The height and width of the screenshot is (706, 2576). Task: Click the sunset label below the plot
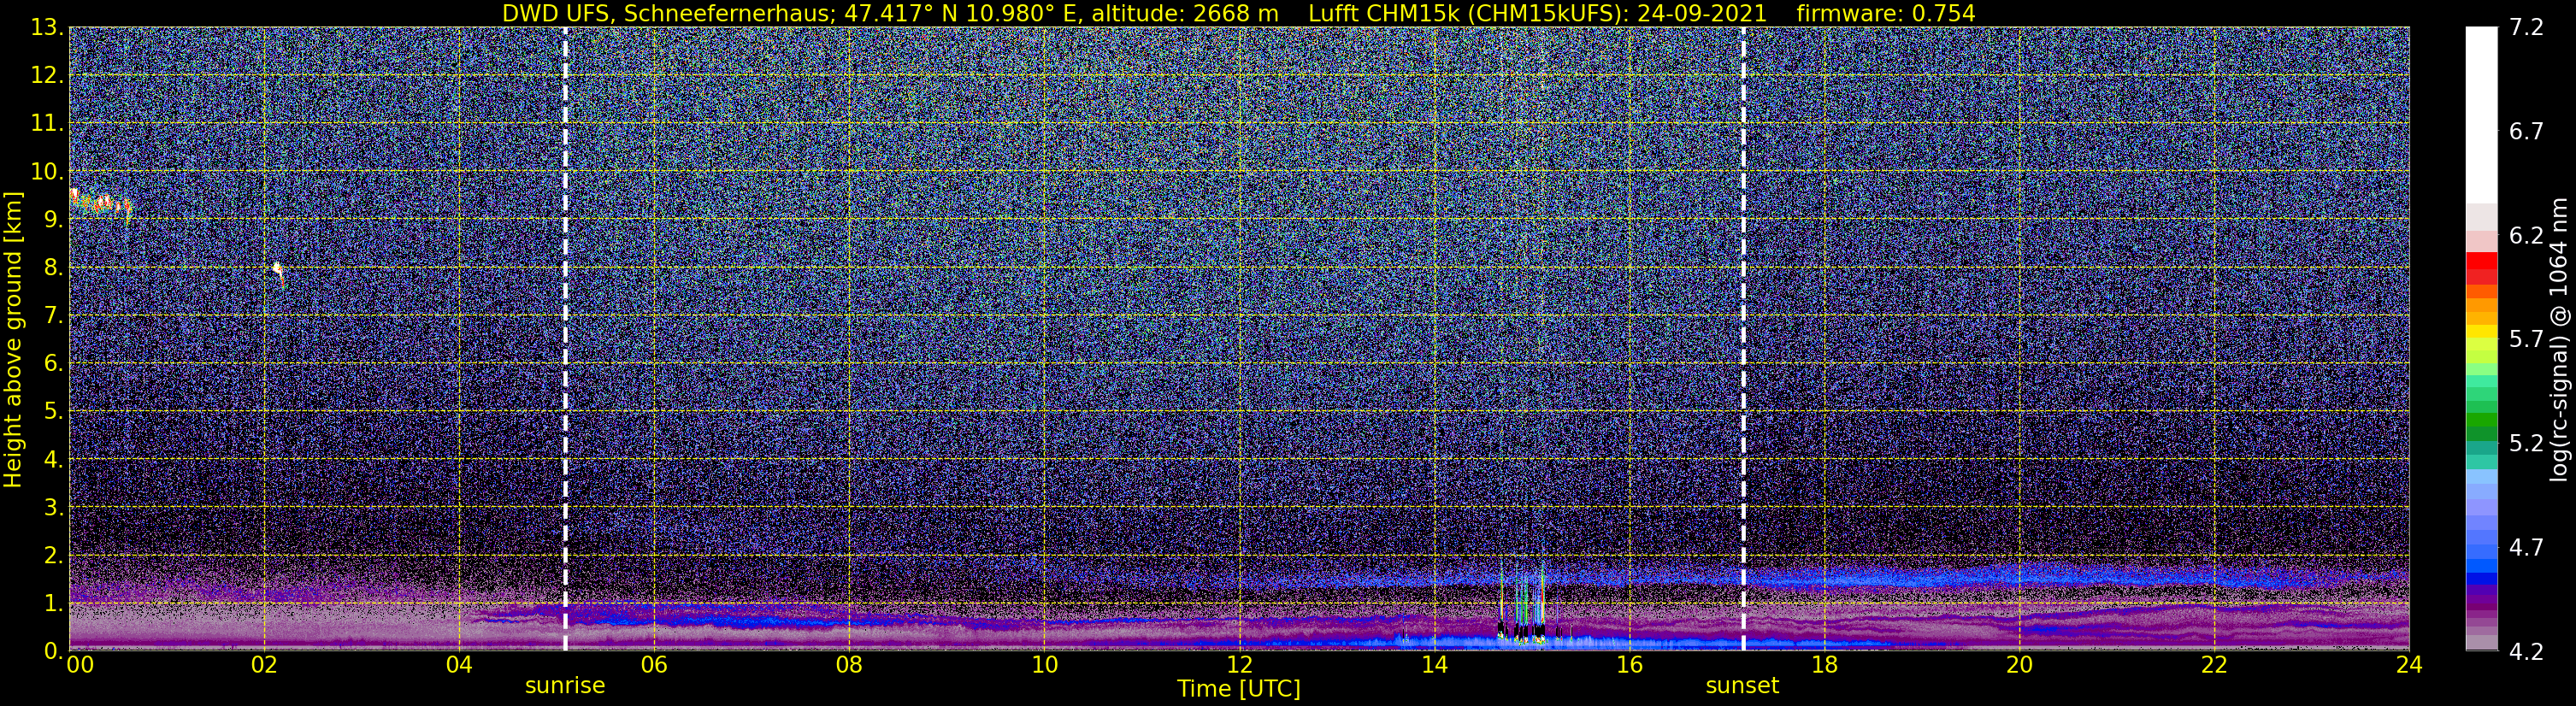click(1742, 685)
